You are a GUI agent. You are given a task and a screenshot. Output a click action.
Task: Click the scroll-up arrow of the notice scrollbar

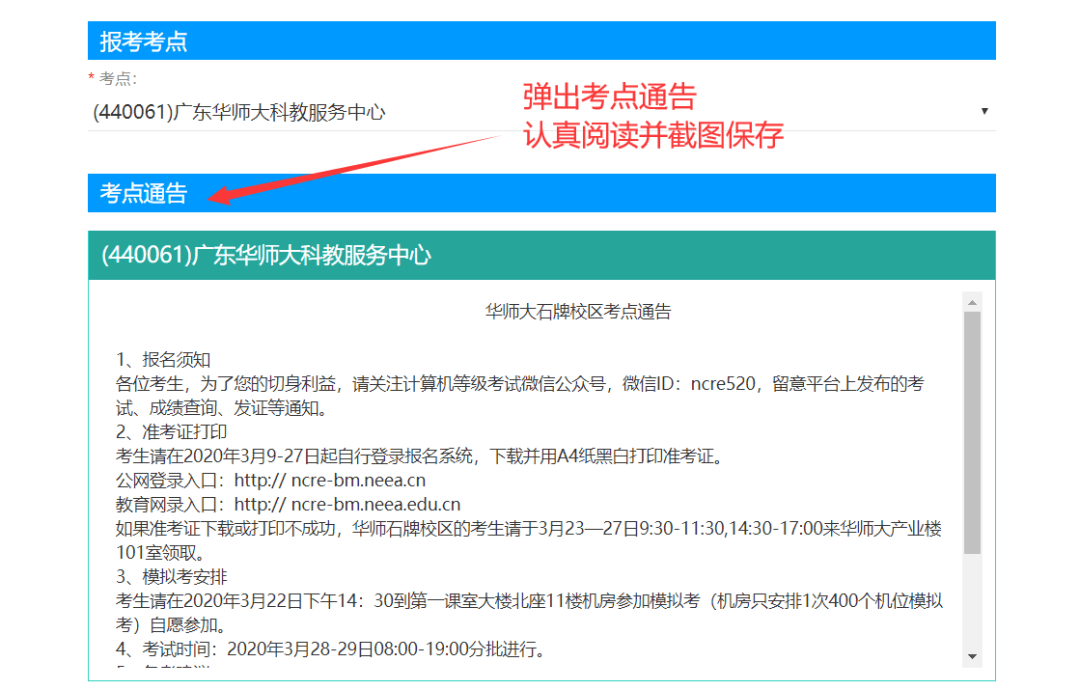pos(972,302)
